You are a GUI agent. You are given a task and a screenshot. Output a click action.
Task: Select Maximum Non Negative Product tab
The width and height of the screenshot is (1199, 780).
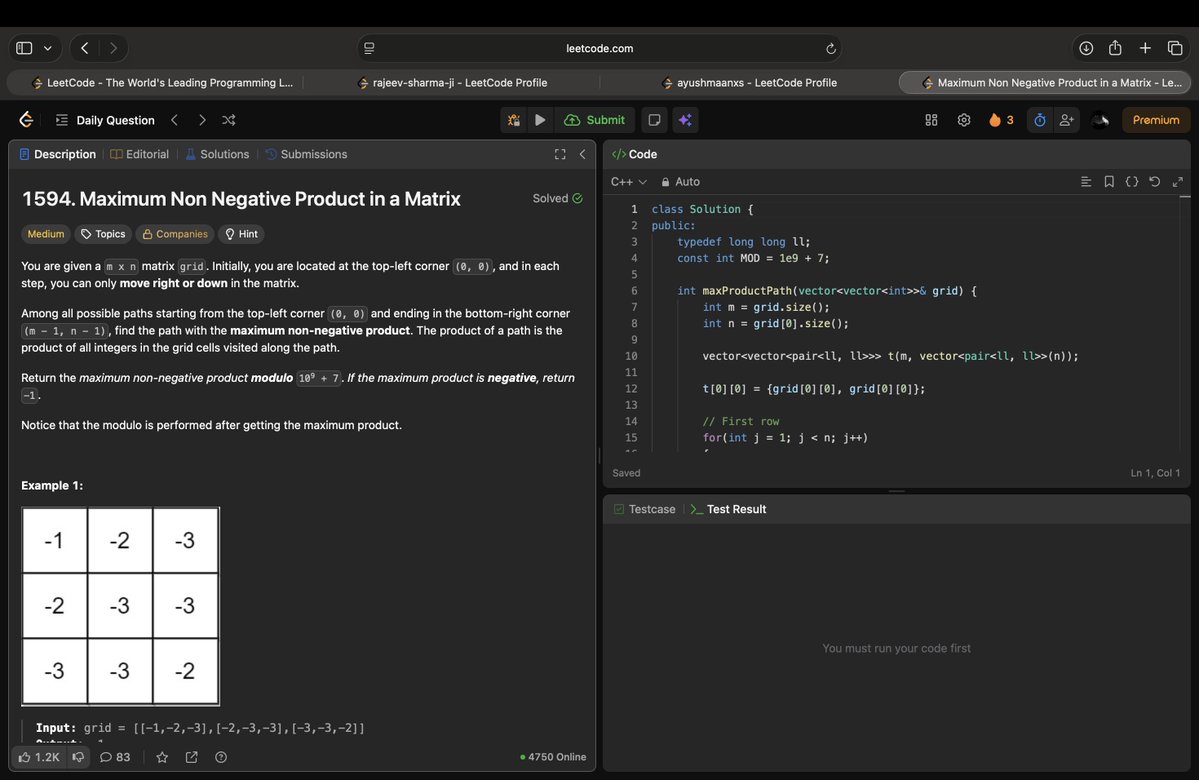pos(1045,83)
